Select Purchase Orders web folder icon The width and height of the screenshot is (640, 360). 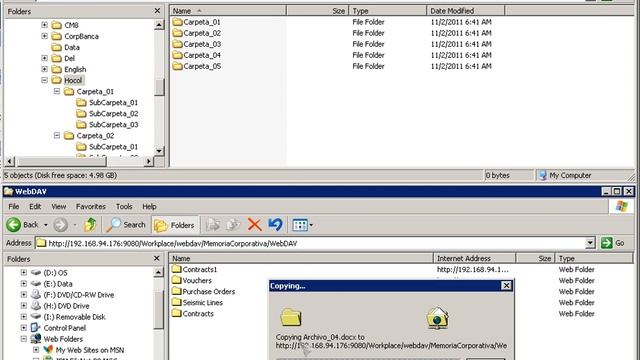coord(176,291)
